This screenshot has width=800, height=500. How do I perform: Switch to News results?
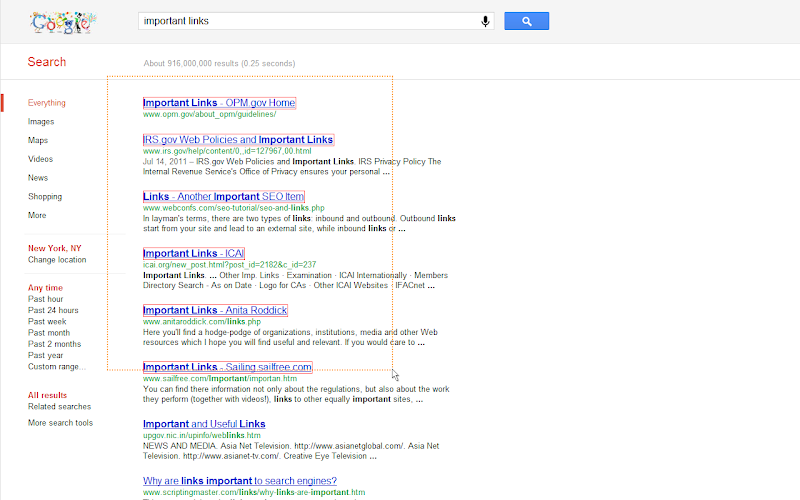[x=38, y=178]
